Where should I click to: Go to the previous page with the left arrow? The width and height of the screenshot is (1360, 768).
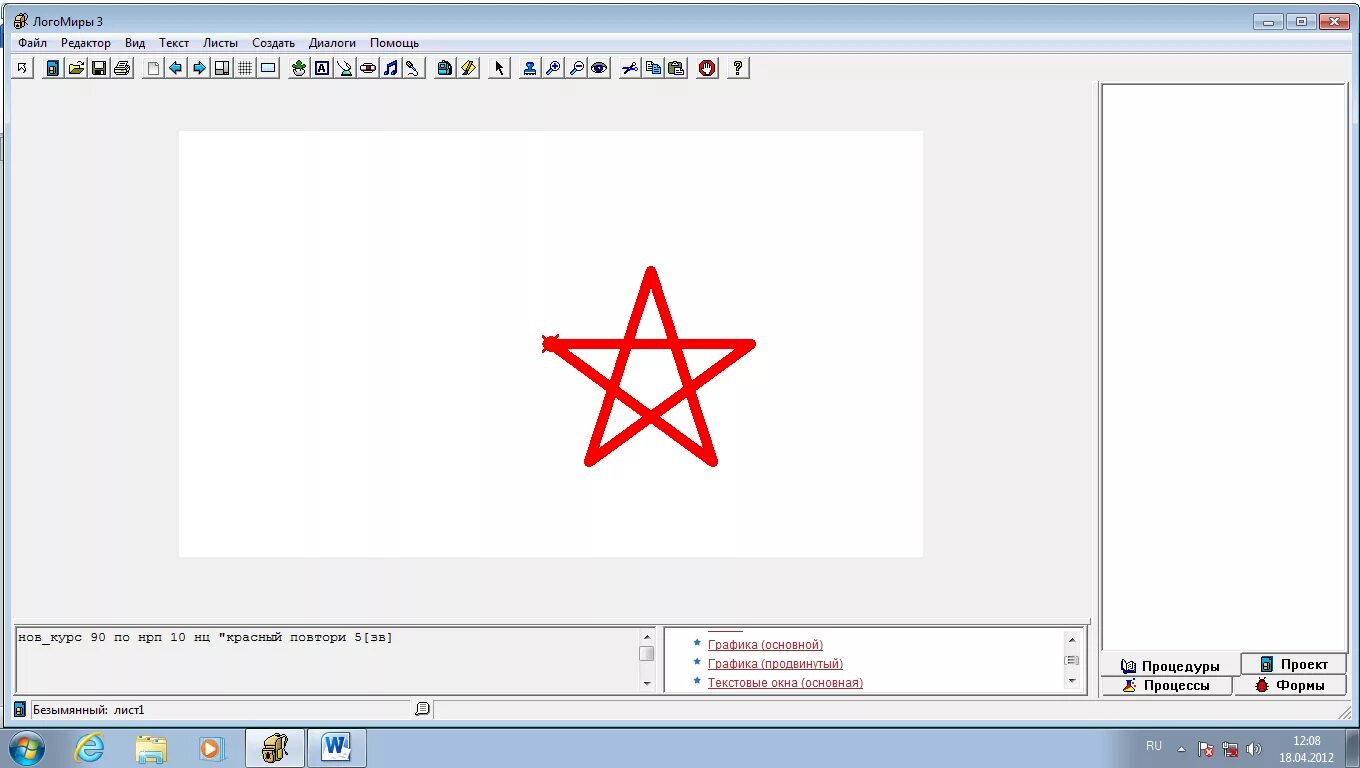[176, 68]
